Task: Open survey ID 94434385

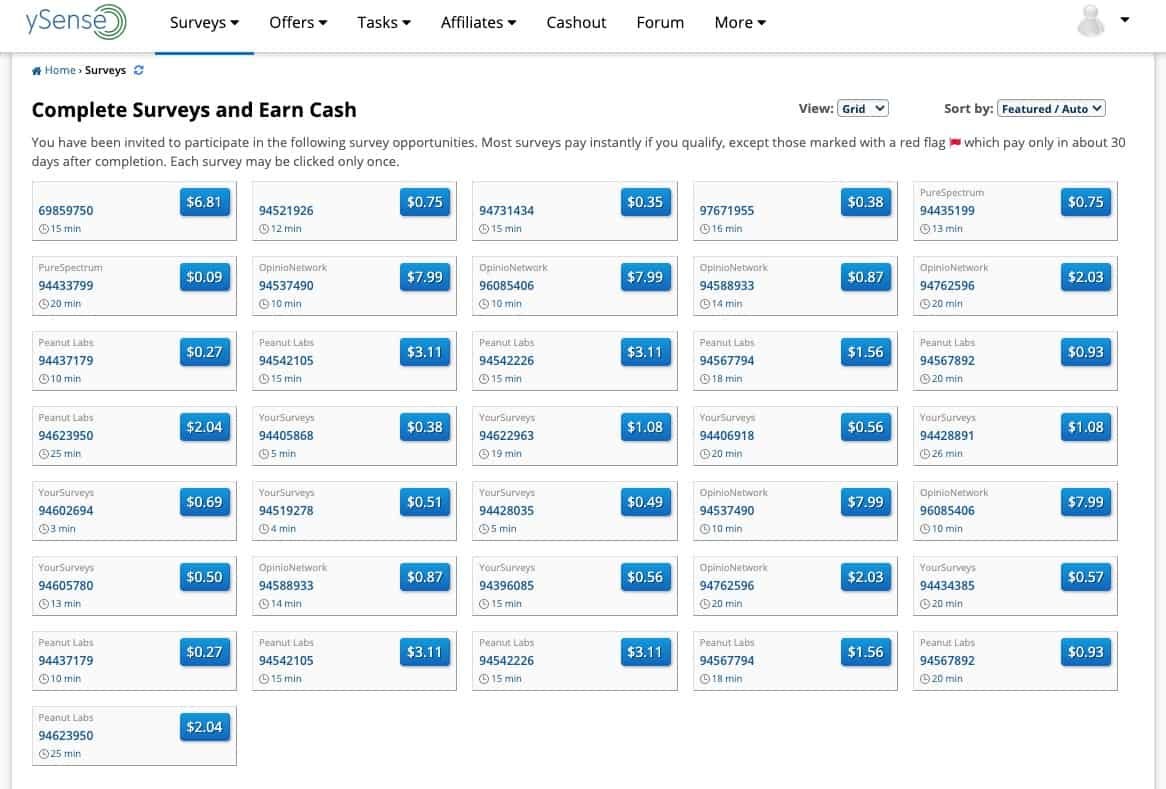Action: [947, 586]
